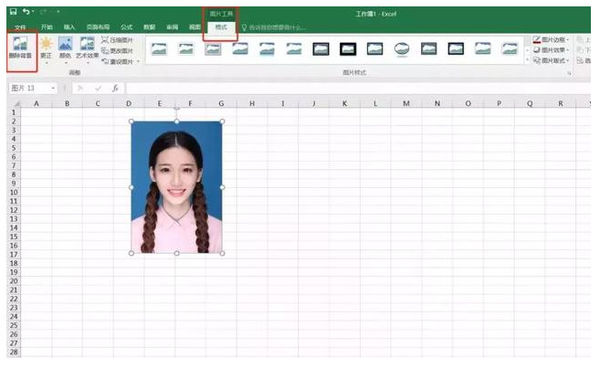Click the insert function fx icon

click(115, 88)
